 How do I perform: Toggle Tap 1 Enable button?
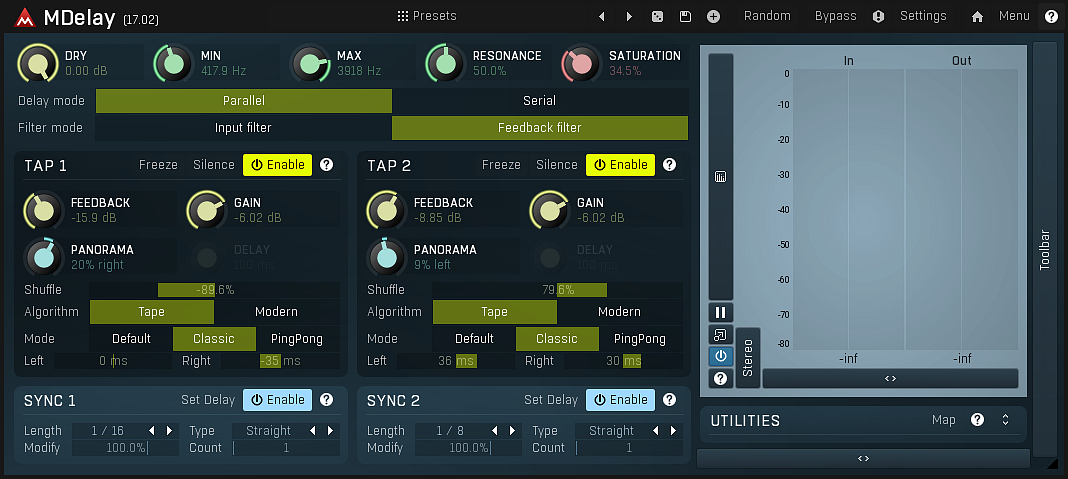click(x=278, y=164)
